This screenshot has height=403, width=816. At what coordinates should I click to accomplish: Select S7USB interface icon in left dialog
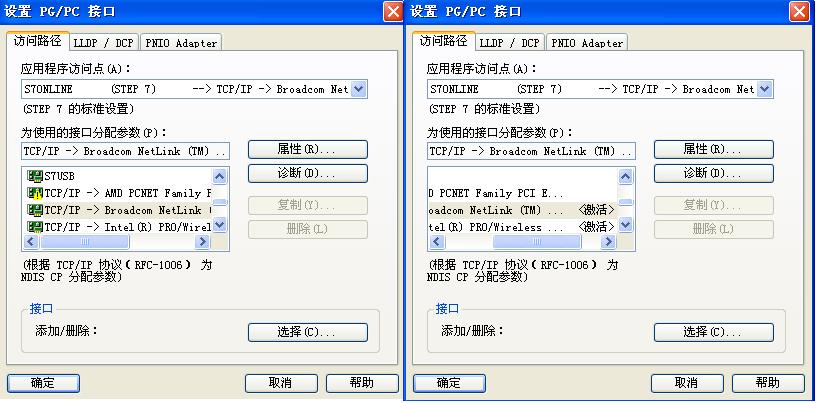point(35,176)
